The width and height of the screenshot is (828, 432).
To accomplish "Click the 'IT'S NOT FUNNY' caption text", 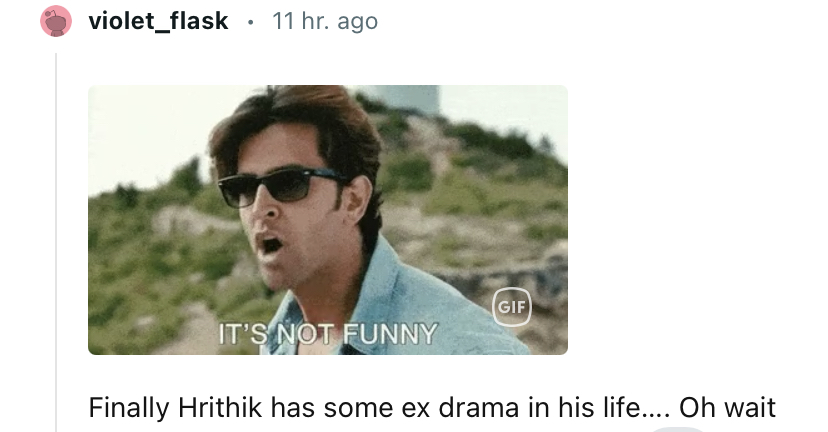I will coord(328,334).
